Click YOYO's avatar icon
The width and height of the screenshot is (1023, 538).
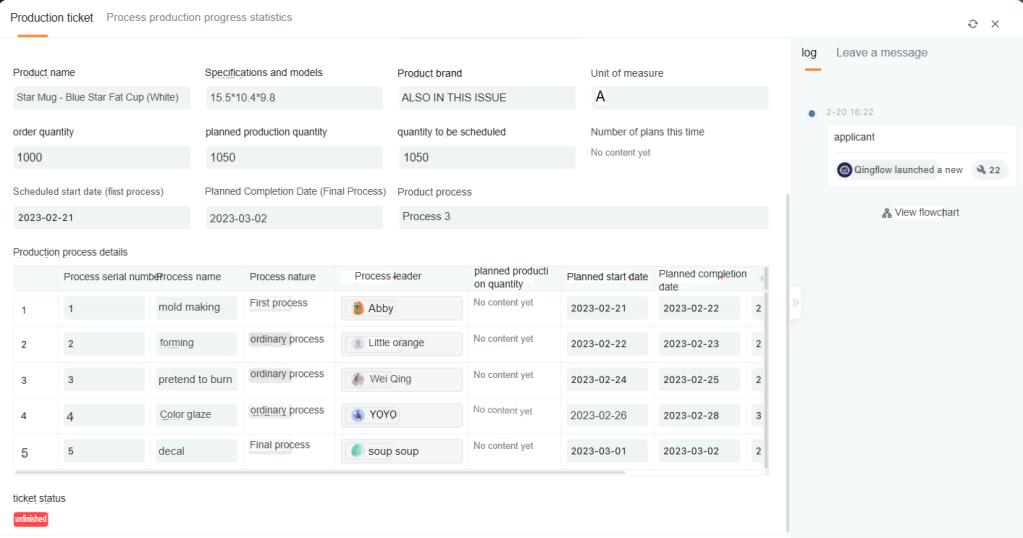(358, 415)
